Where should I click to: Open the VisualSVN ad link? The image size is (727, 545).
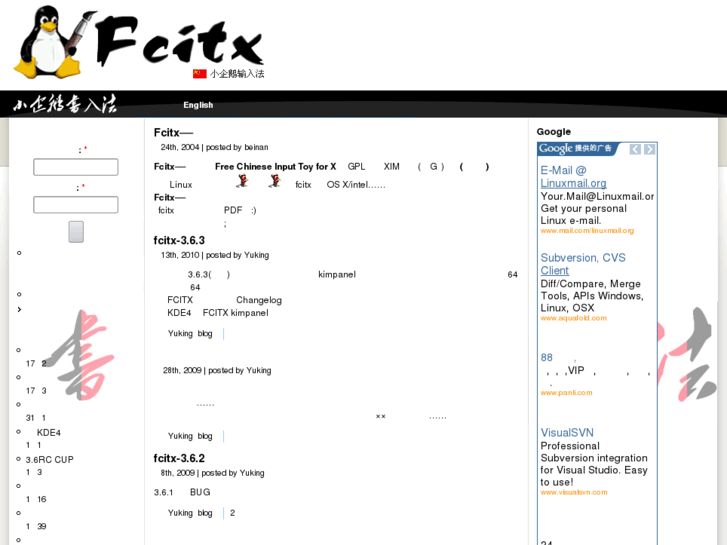coord(567,433)
